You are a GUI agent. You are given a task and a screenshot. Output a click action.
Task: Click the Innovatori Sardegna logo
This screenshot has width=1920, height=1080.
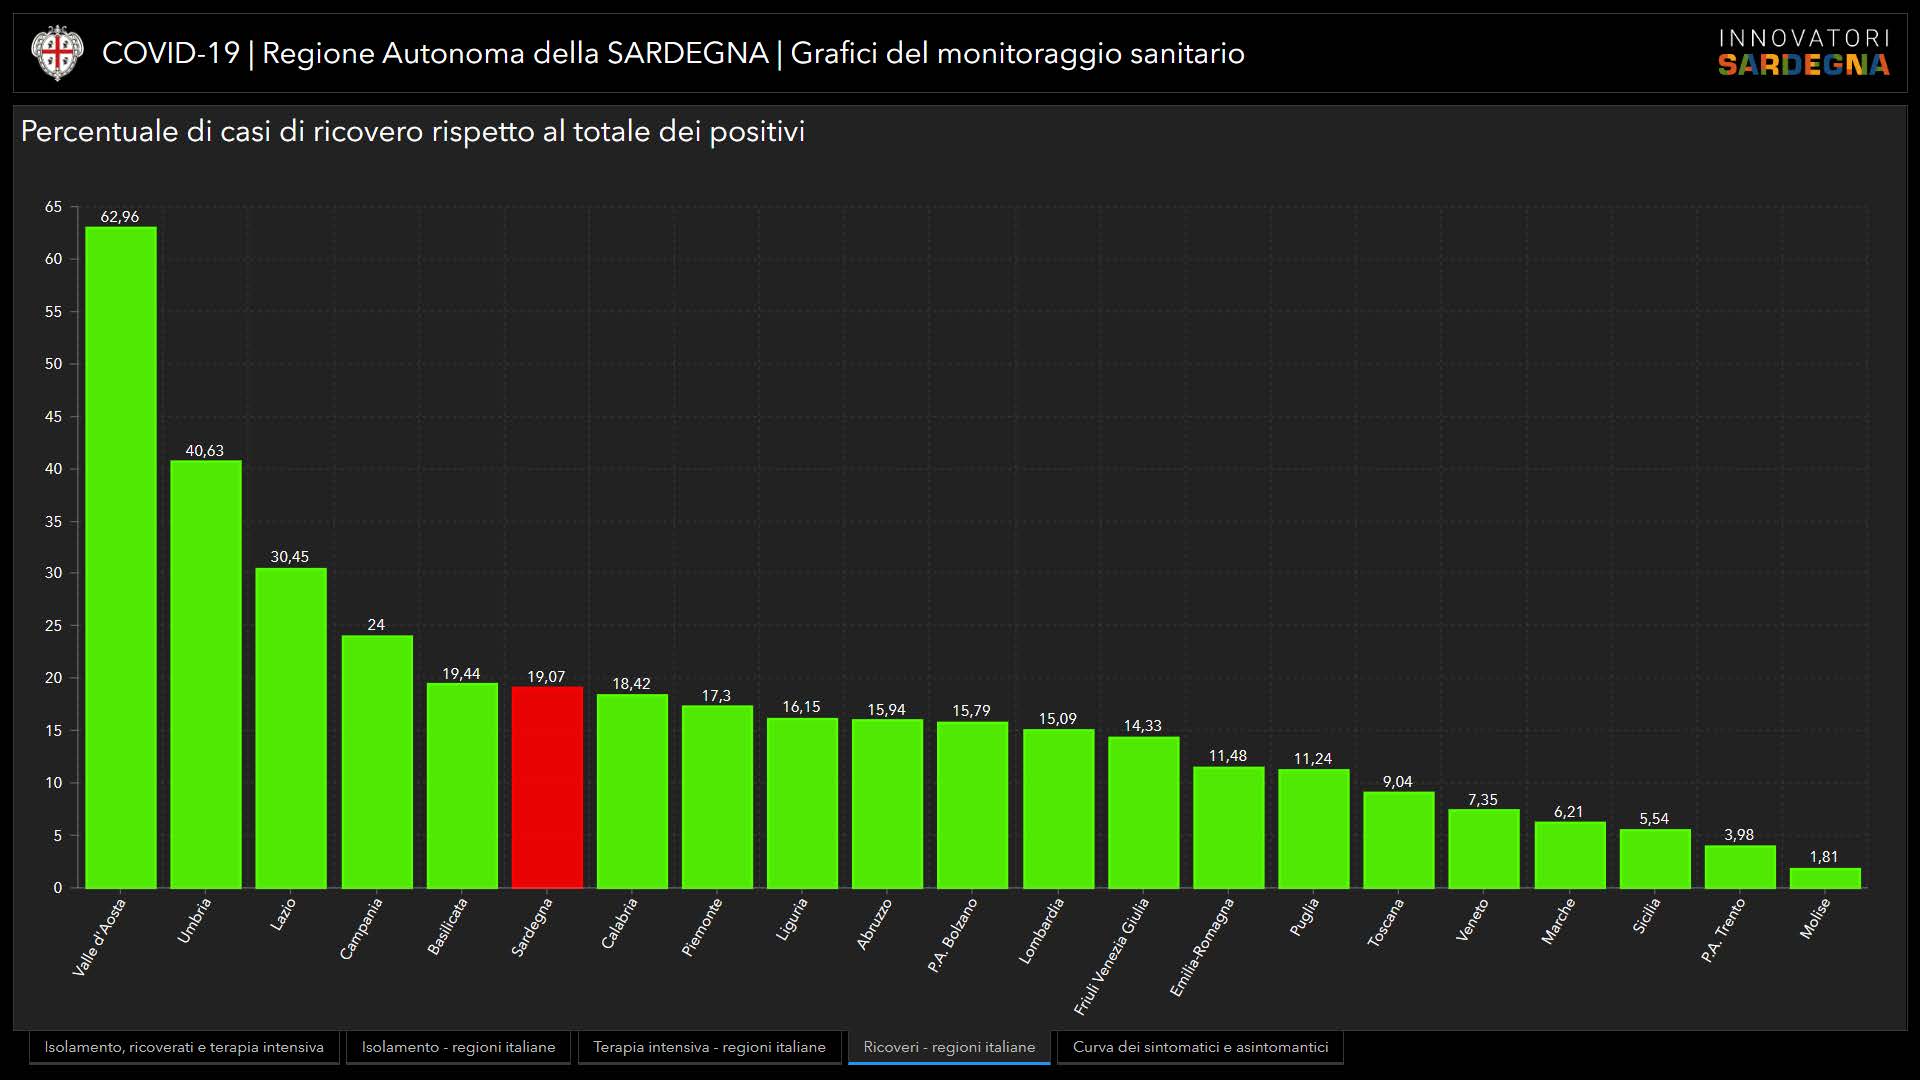pyautogui.click(x=1803, y=53)
